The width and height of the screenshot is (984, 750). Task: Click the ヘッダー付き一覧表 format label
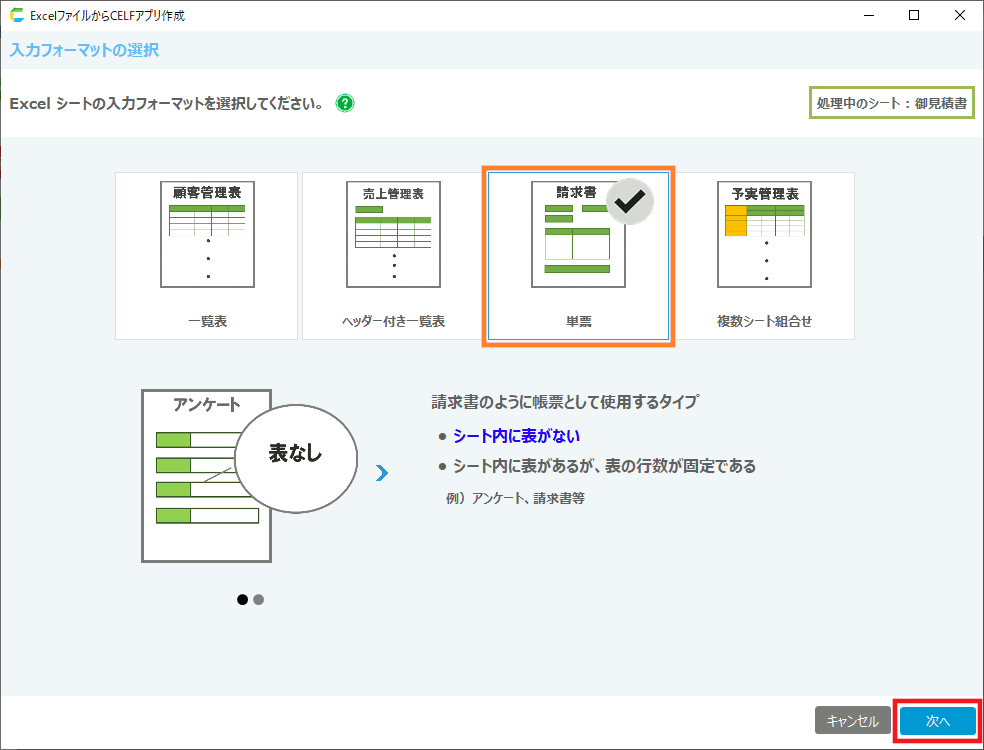[393, 321]
